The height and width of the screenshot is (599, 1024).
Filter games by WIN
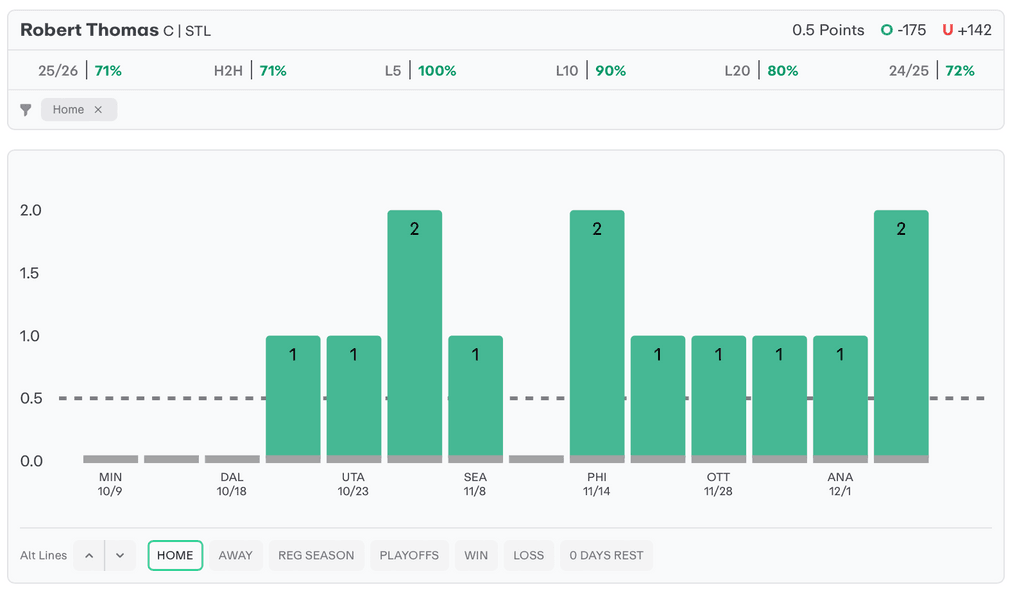click(476, 556)
